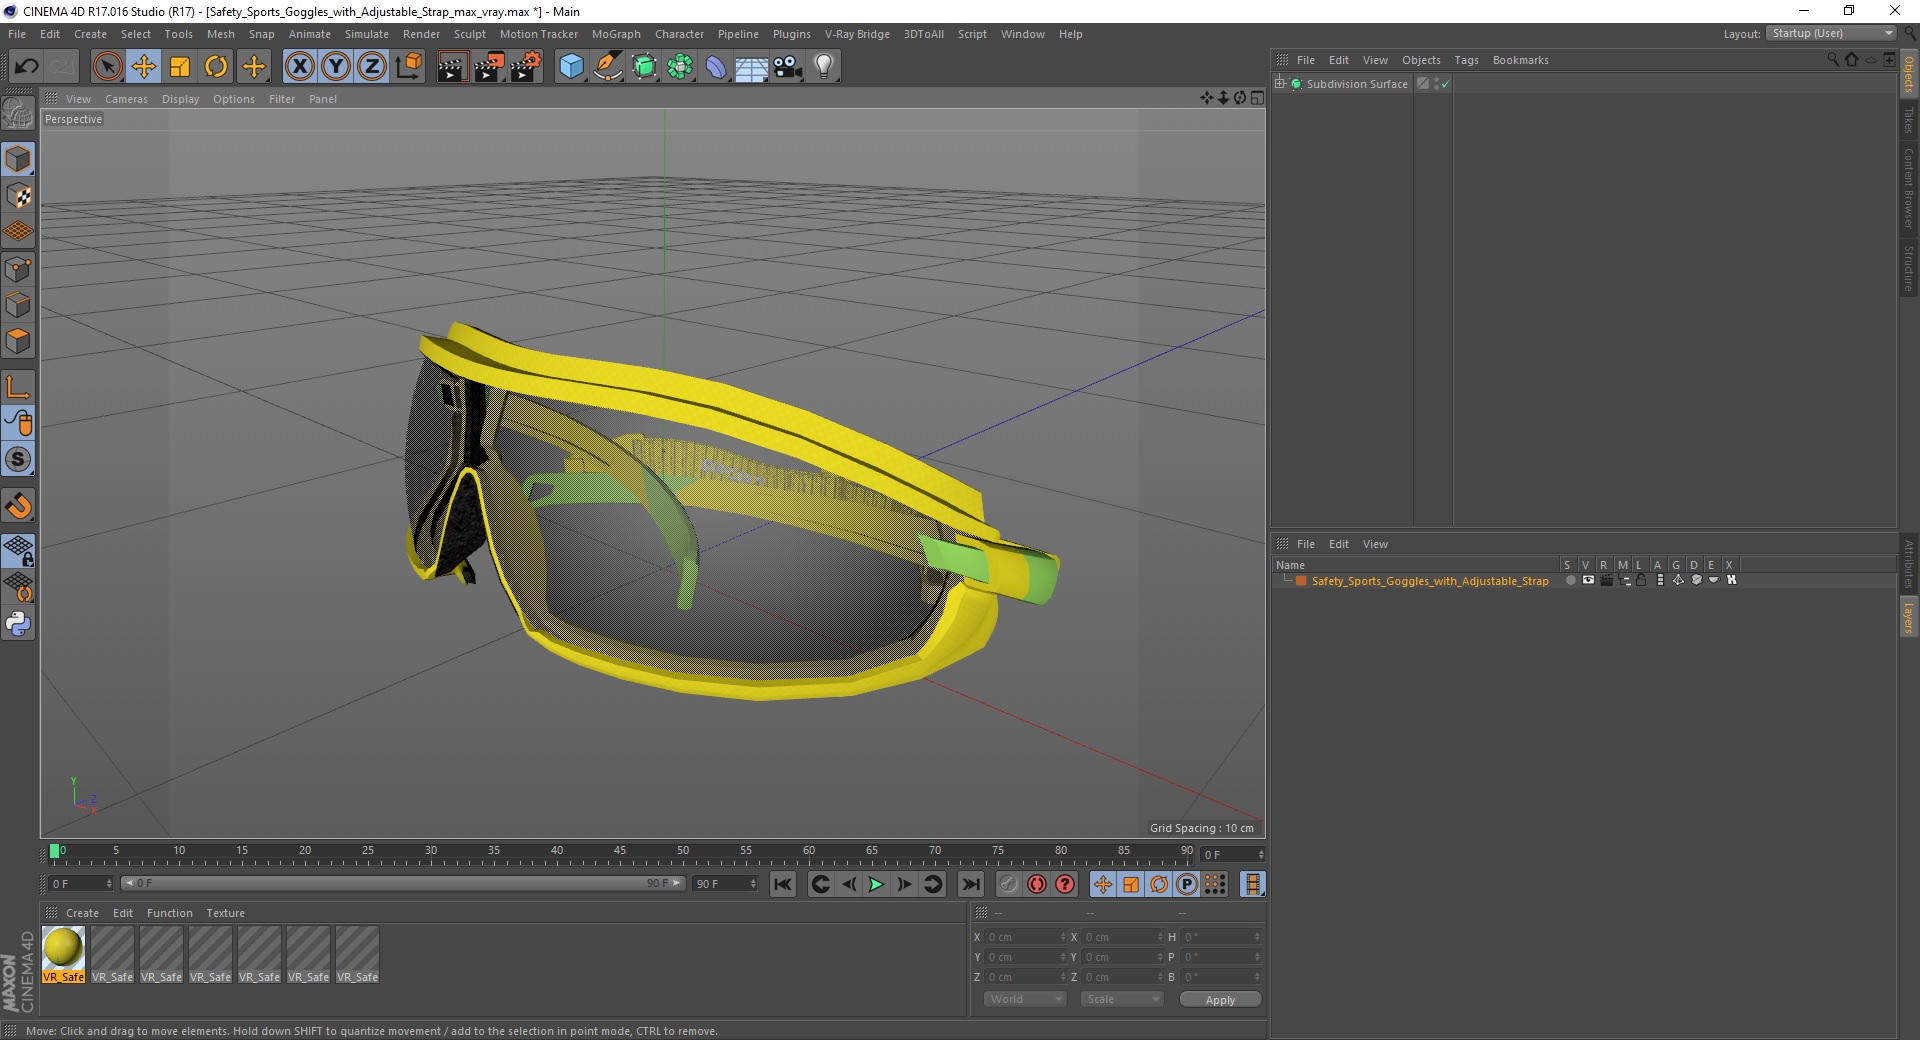This screenshot has height=1040, width=1920.
Task: Switch to Polygons mode
Action: coord(18,341)
